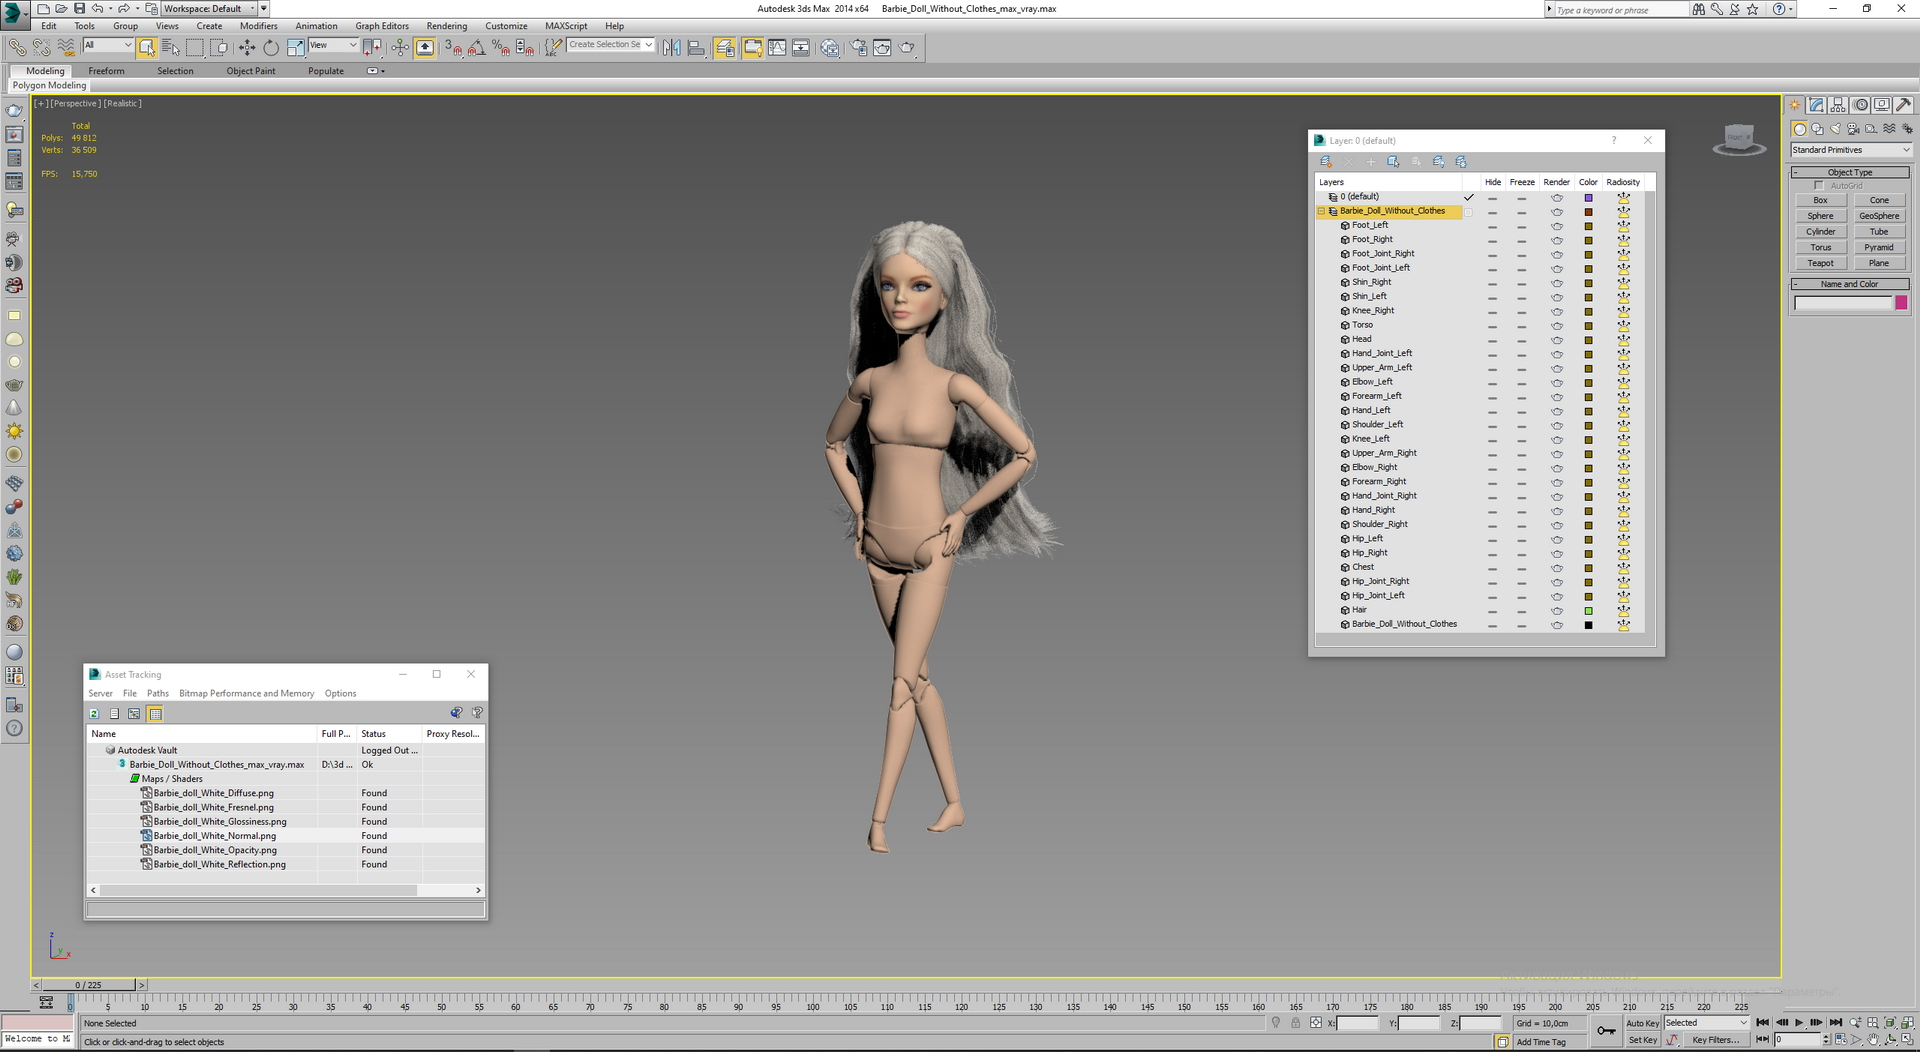The image size is (1920, 1052).
Task: Activate the Select and Link tool
Action: 17,47
